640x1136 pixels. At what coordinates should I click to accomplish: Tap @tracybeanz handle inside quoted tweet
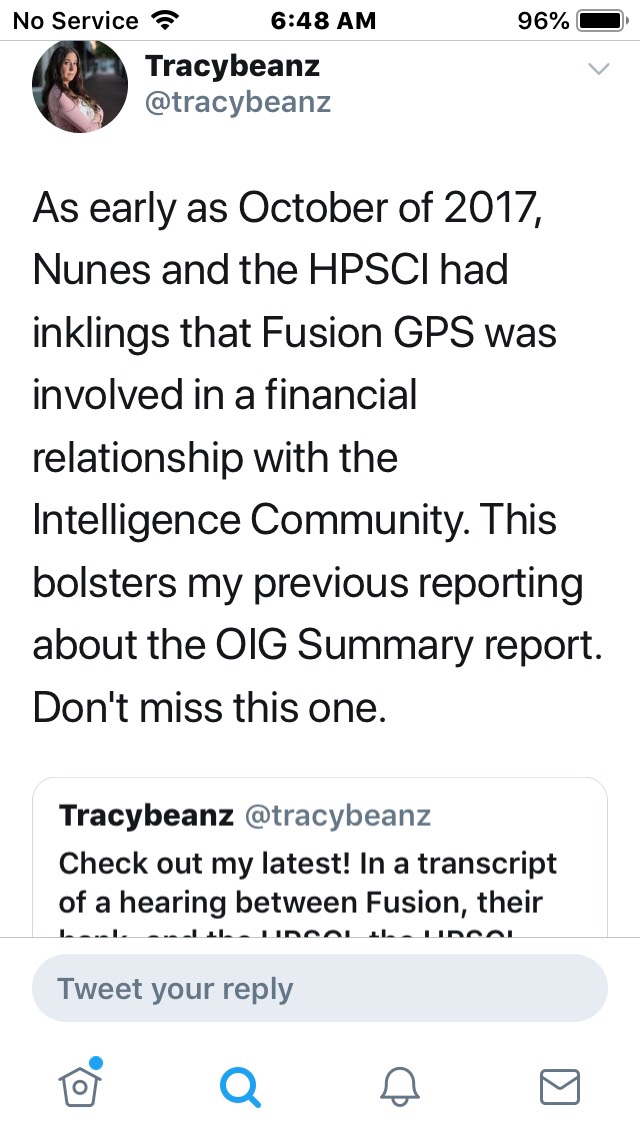[x=337, y=816]
